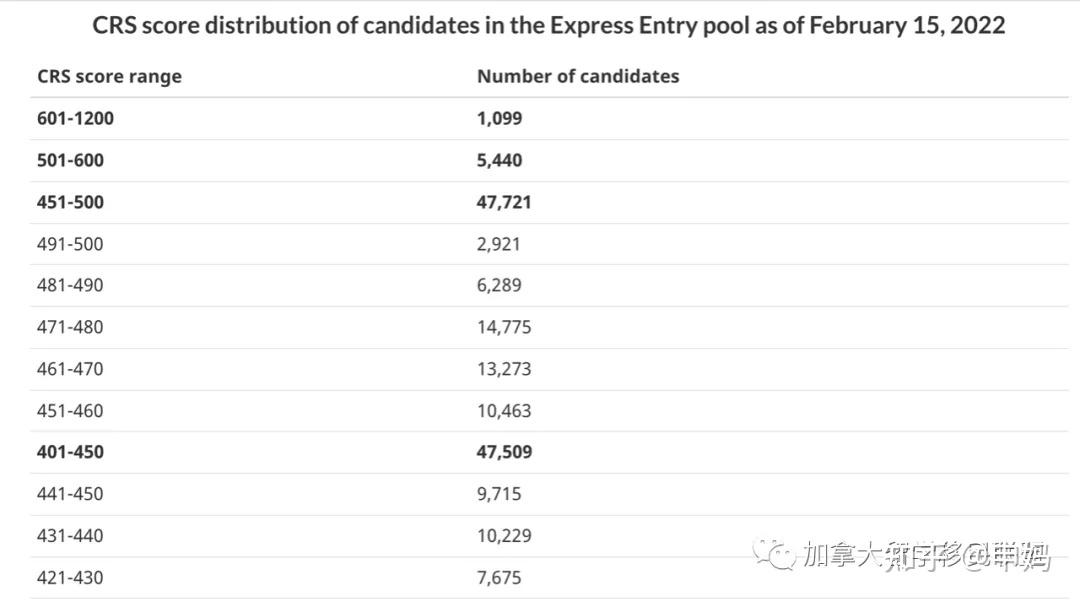This screenshot has height=602, width=1080.
Task: Click the 47,509 total value
Action: [x=504, y=452]
